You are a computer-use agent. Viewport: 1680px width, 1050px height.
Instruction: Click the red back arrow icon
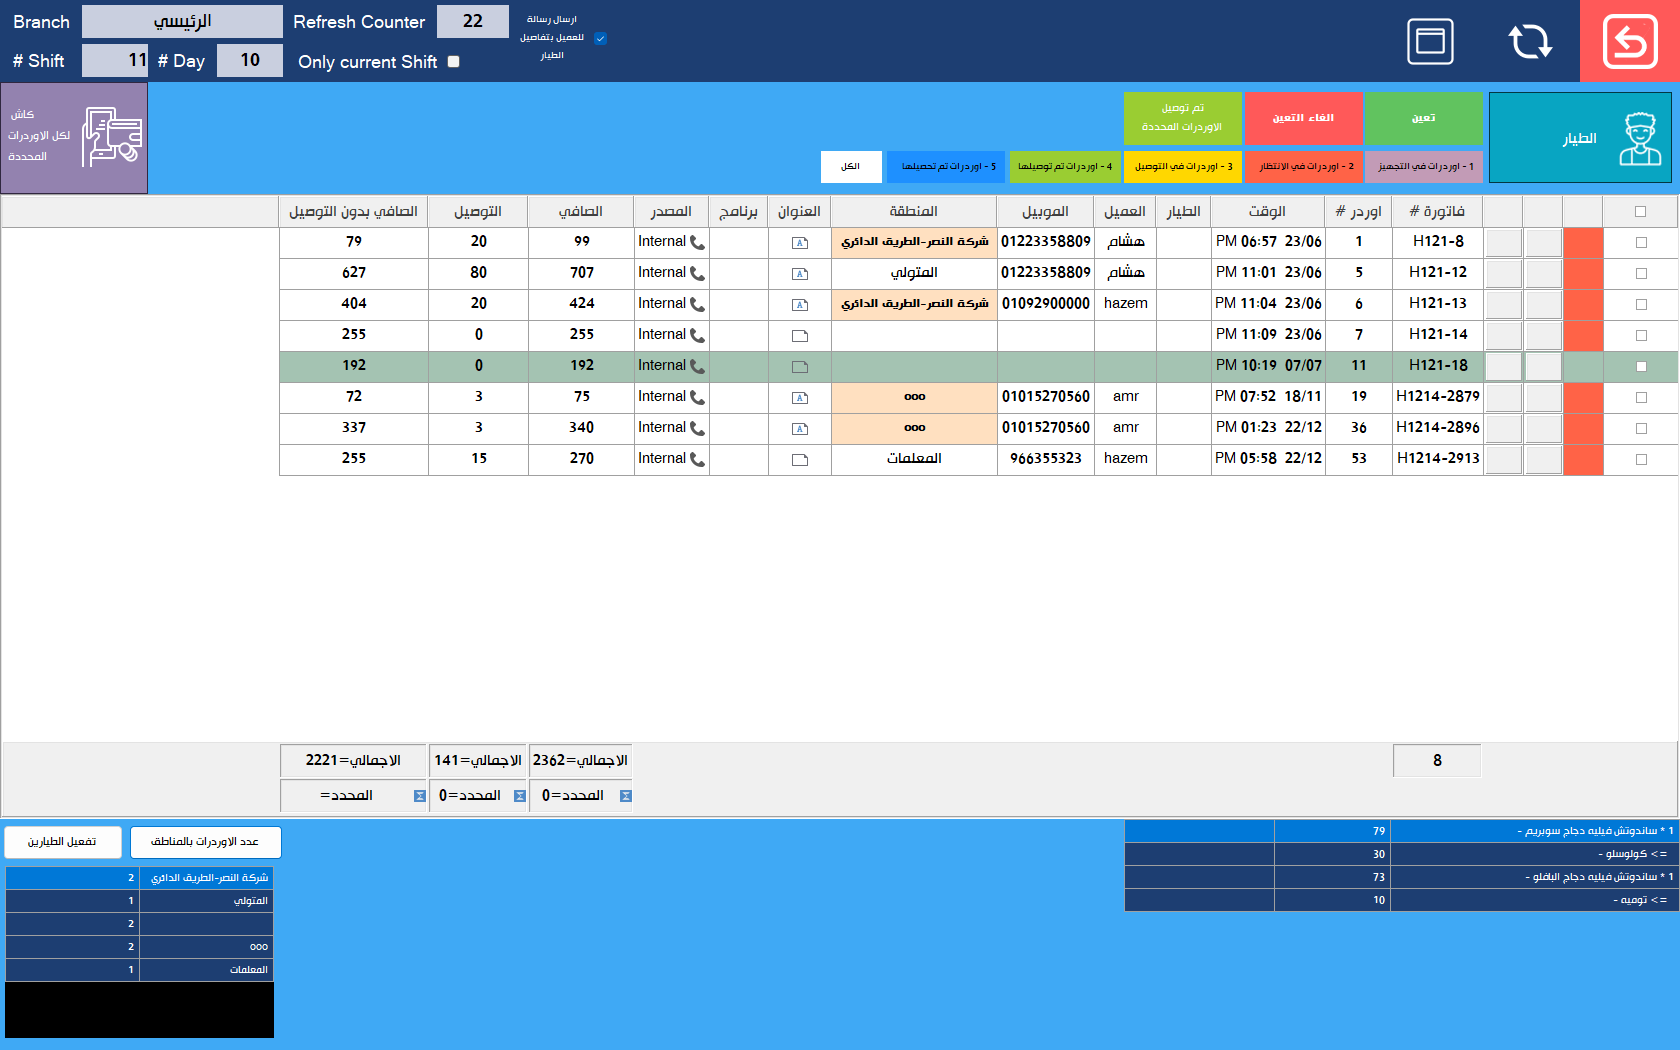coord(1630,42)
